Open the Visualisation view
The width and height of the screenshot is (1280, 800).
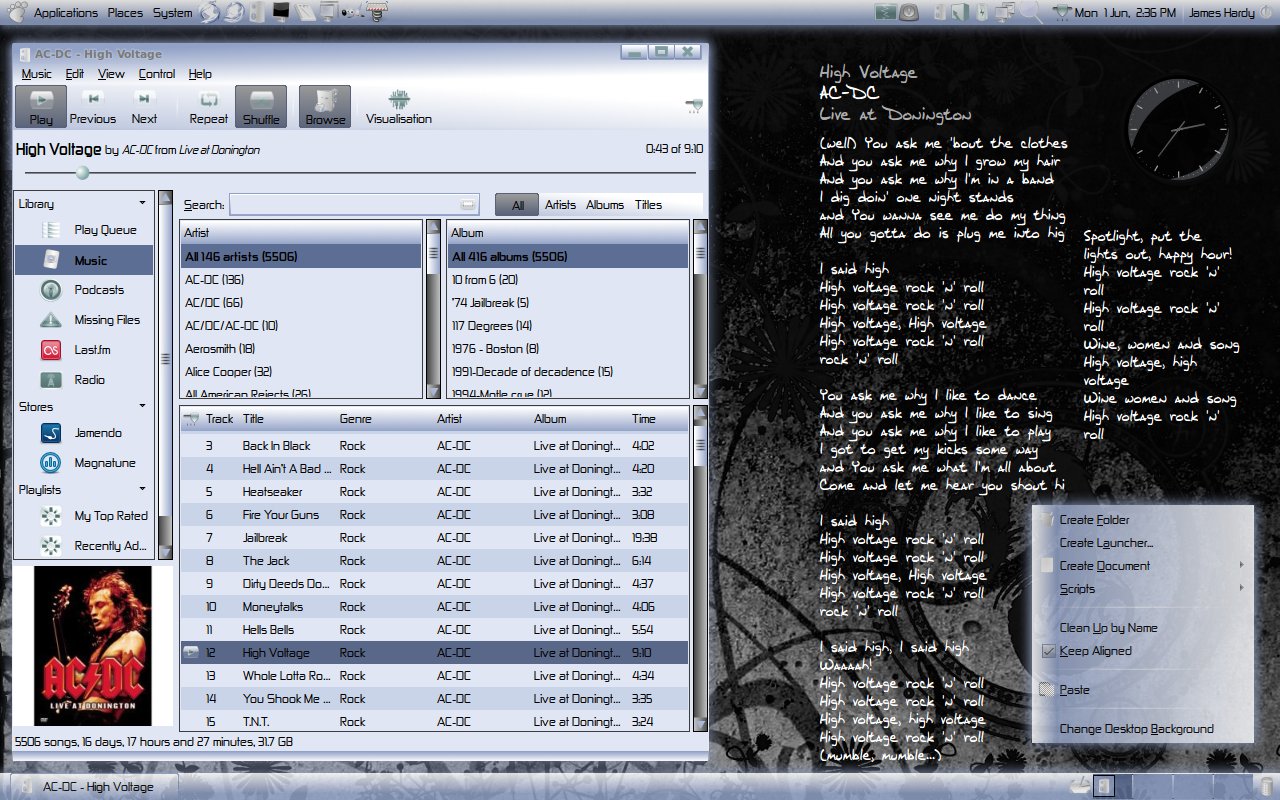399,106
